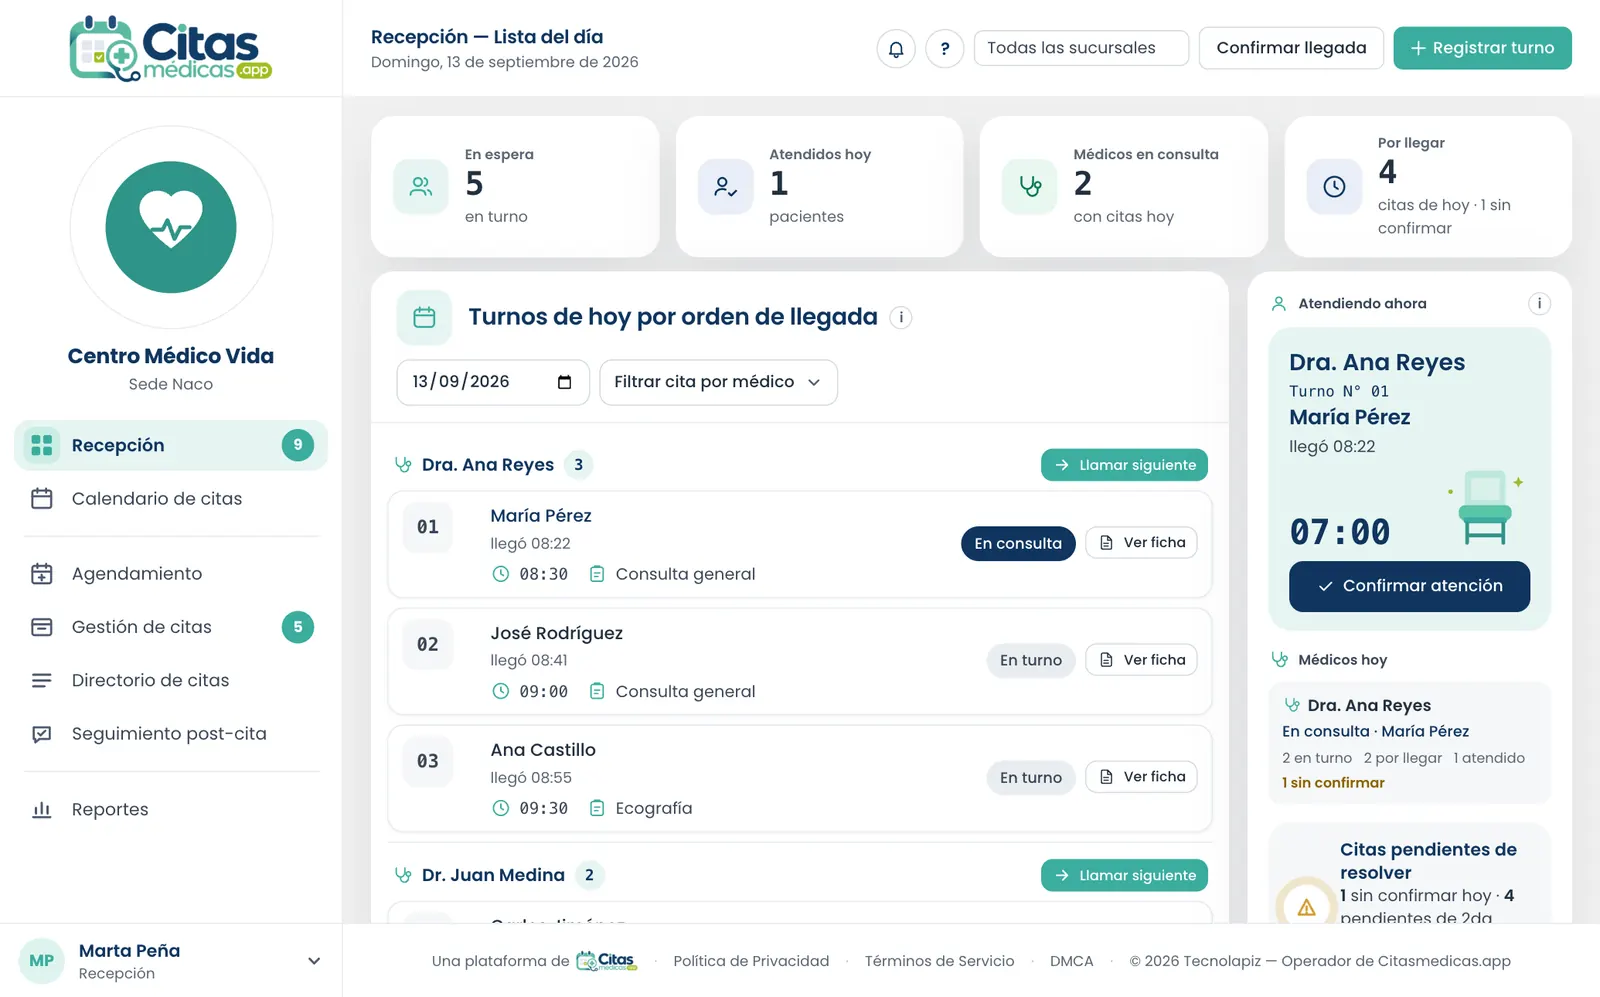
Task: View ficha for Ana Castillo
Action: 1141,777
